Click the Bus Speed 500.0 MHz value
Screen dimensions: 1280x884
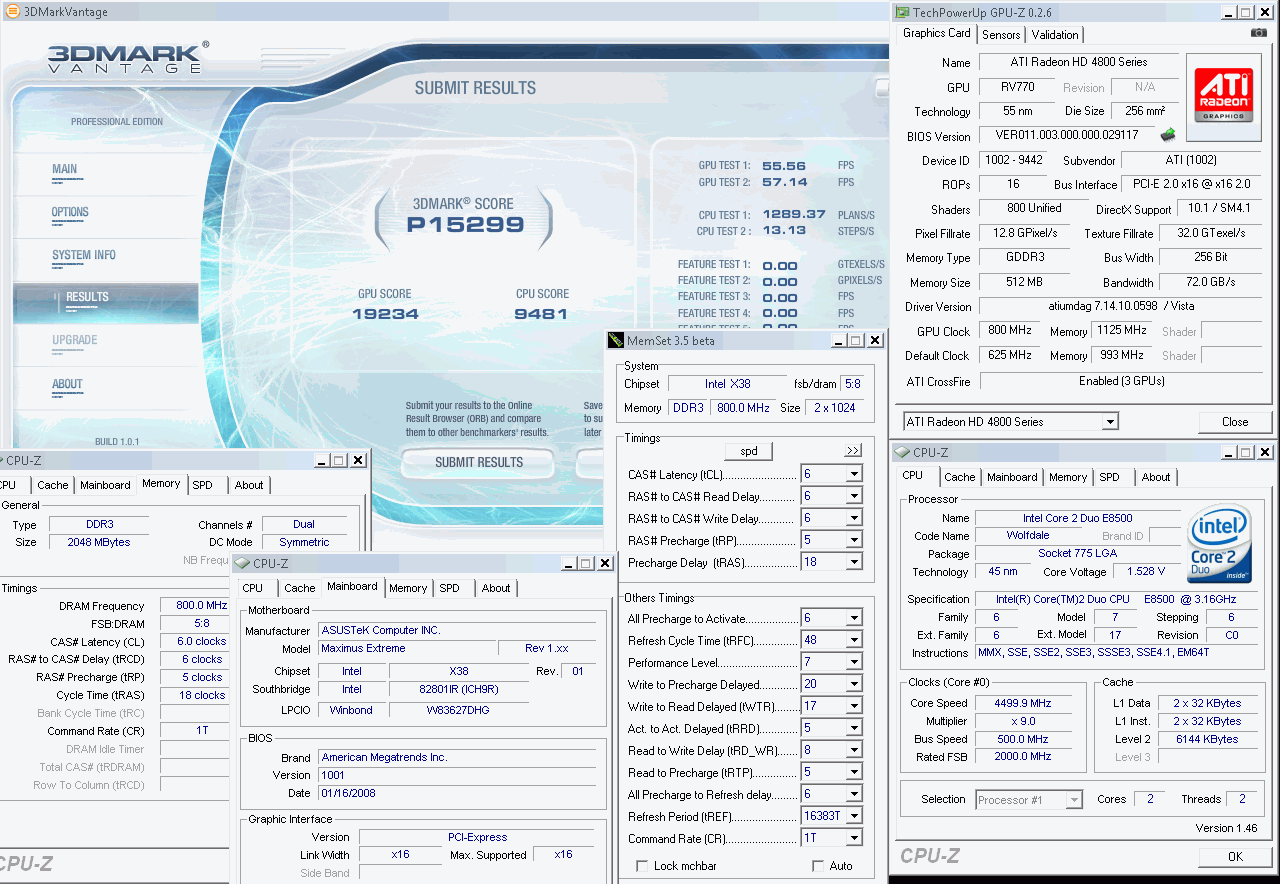[x=1024, y=739]
